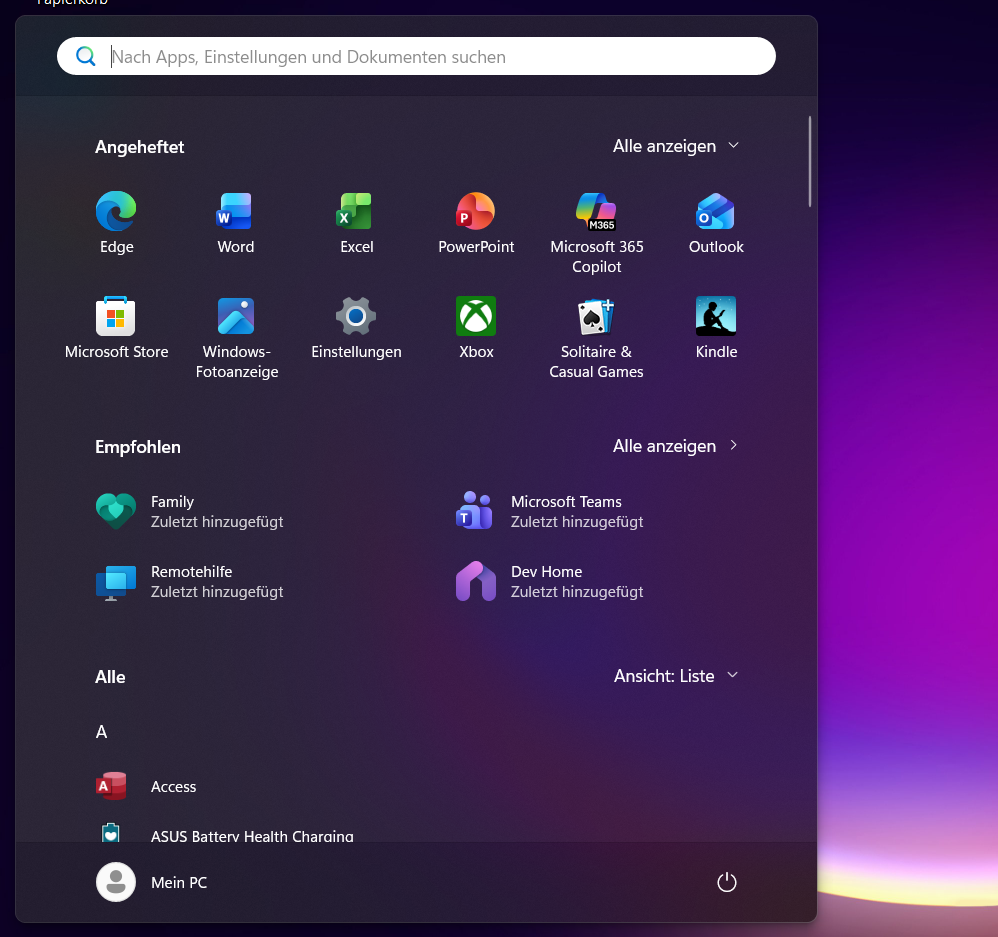The image size is (998, 937).
Task: Launch the Kindle app
Action: 716,328
